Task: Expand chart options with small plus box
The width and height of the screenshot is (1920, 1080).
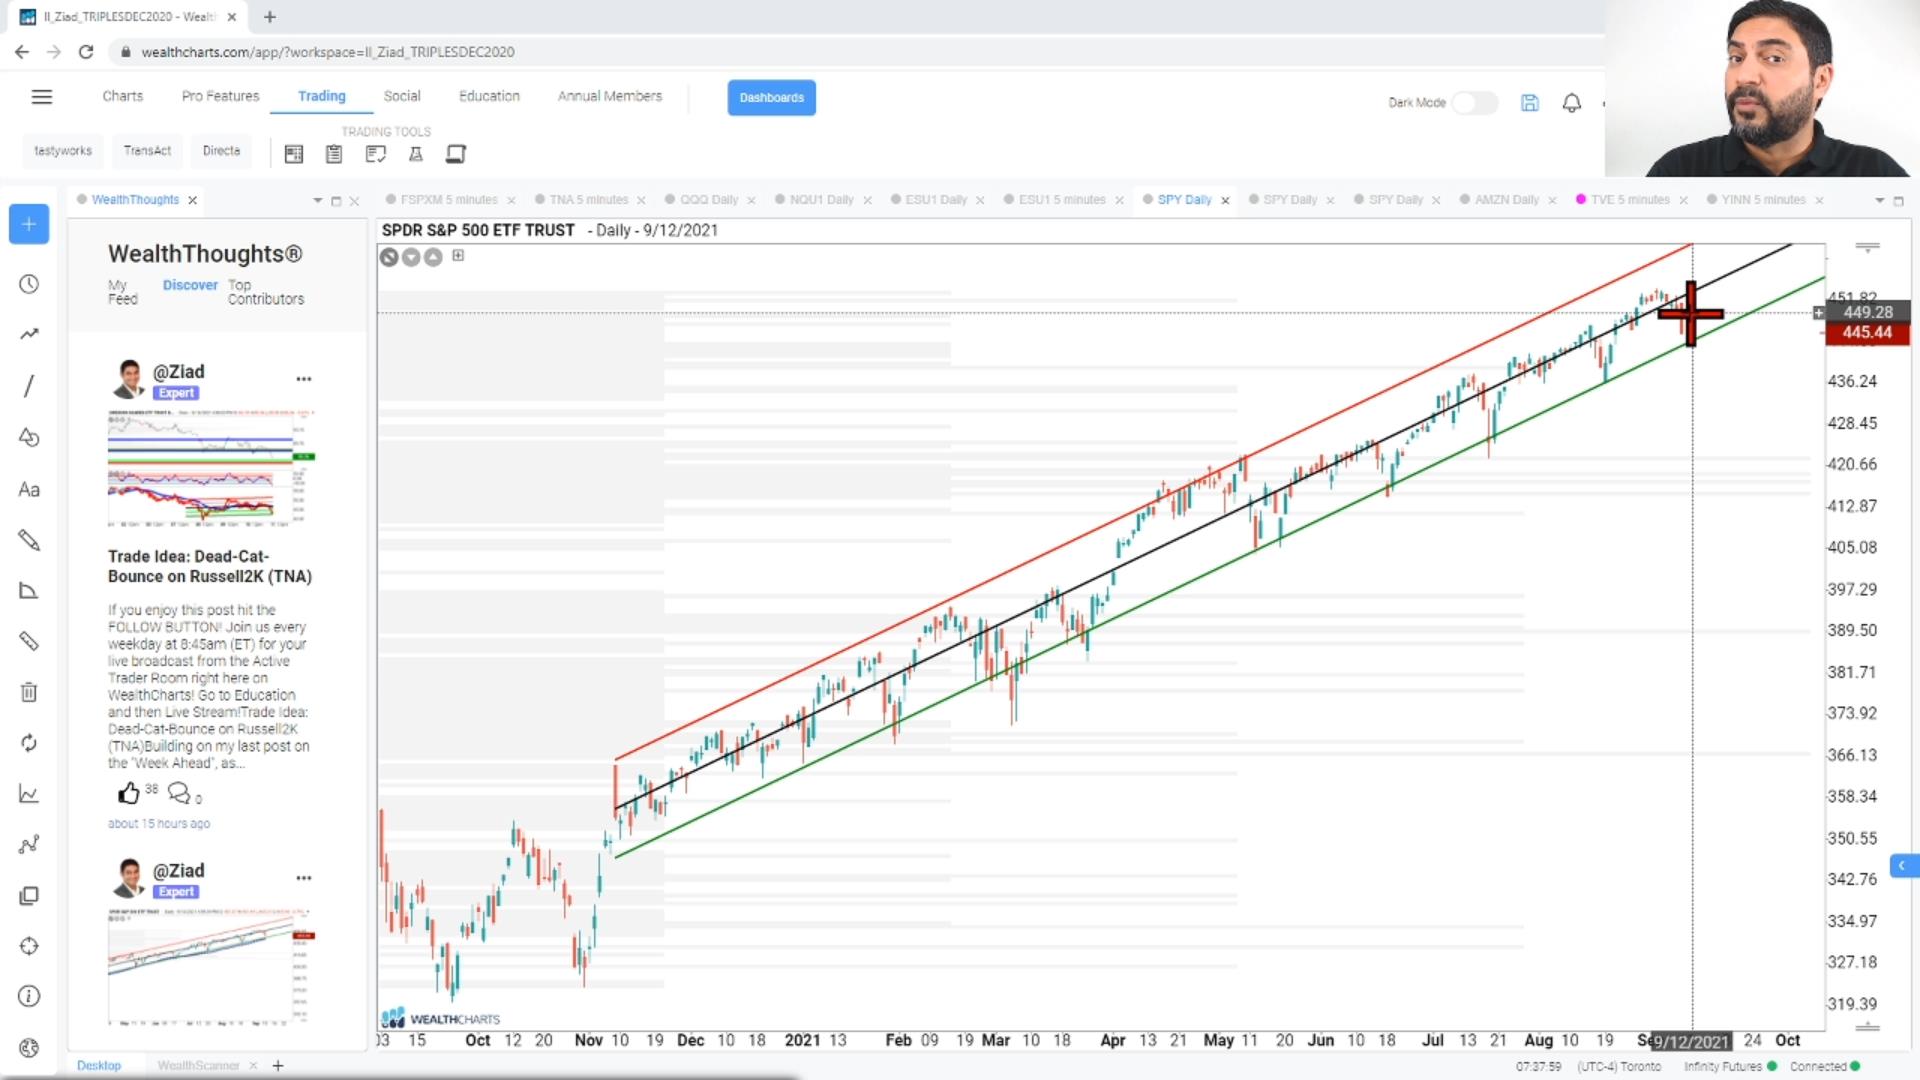Action: click(x=458, y=255)
